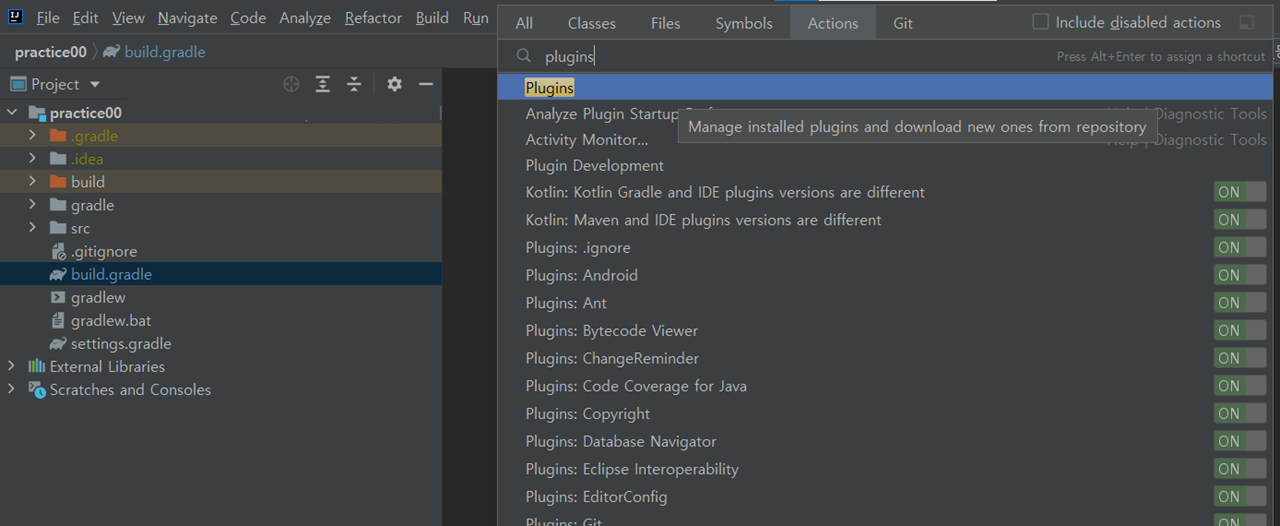Image resolution: width=1280 pixels, height=526 pixels.
Task: Expand the gradle folder
Action: (x=33, y=205)
